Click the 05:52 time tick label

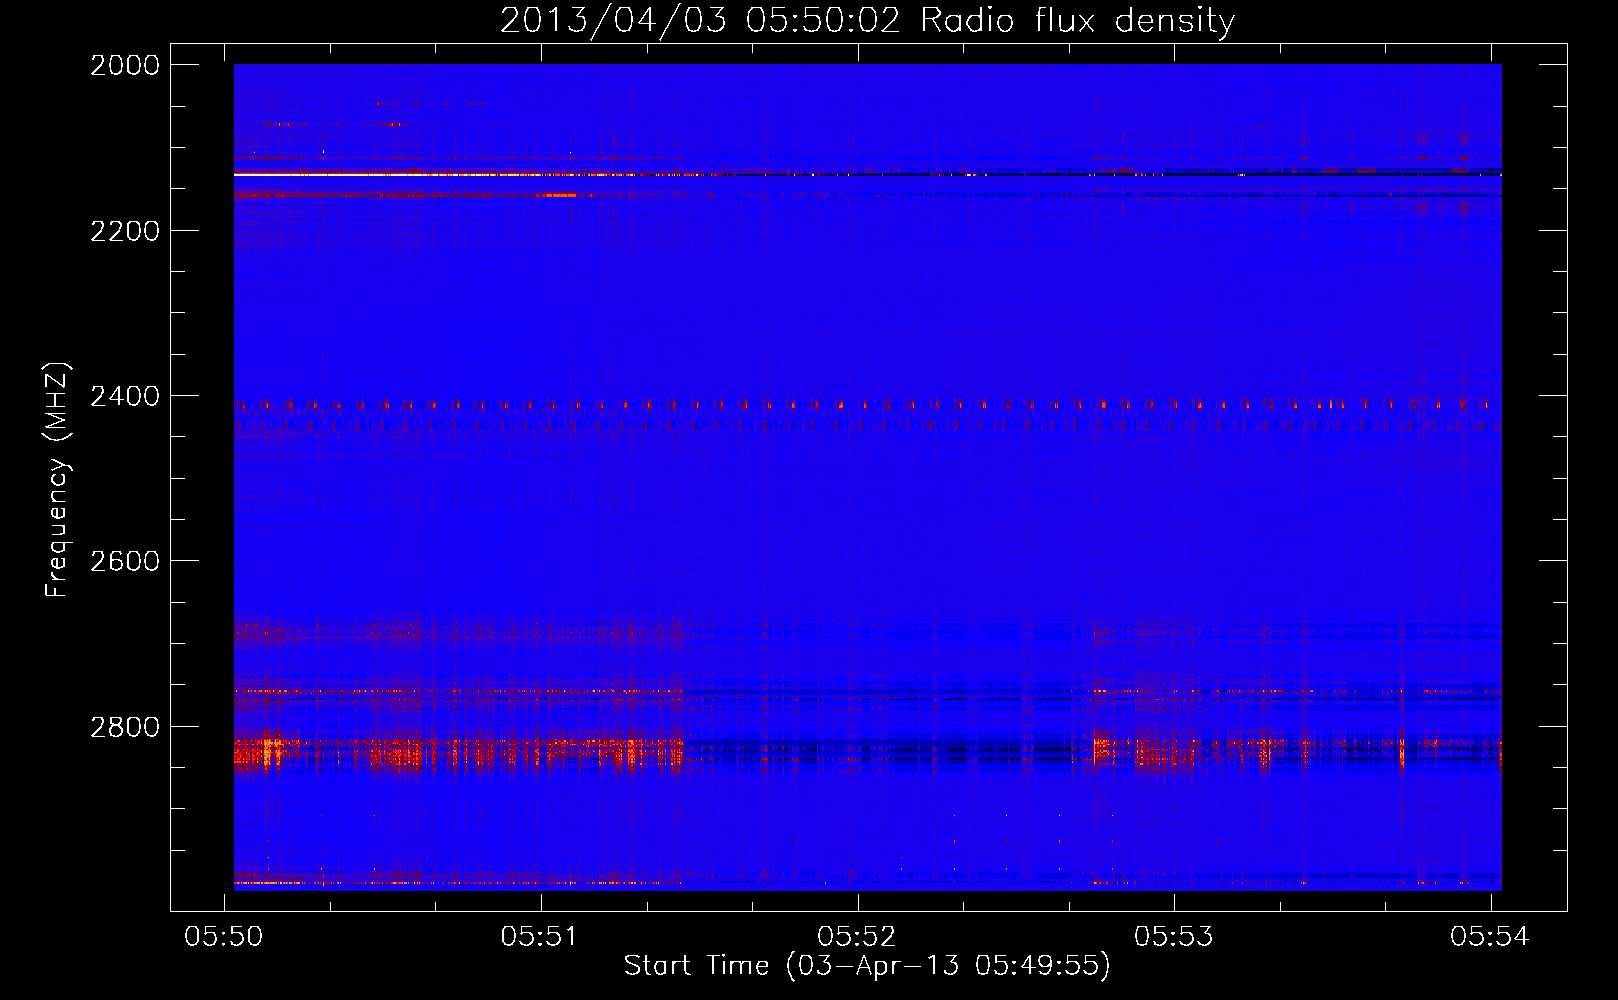857,936
